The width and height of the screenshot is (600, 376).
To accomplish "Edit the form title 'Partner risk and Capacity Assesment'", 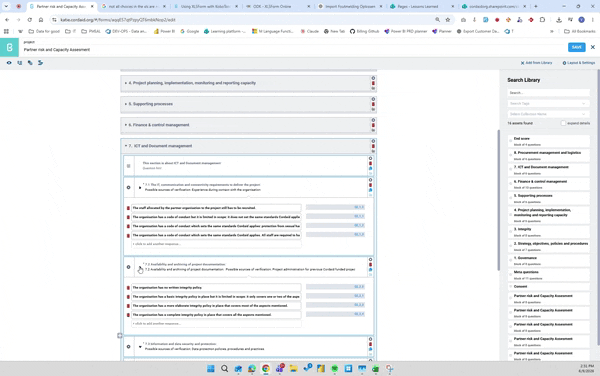I will tap(57, 50).
